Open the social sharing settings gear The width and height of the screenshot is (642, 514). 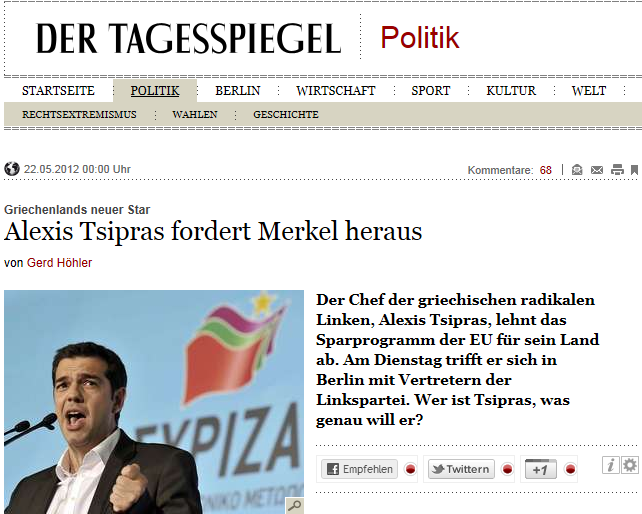[630, 465]
